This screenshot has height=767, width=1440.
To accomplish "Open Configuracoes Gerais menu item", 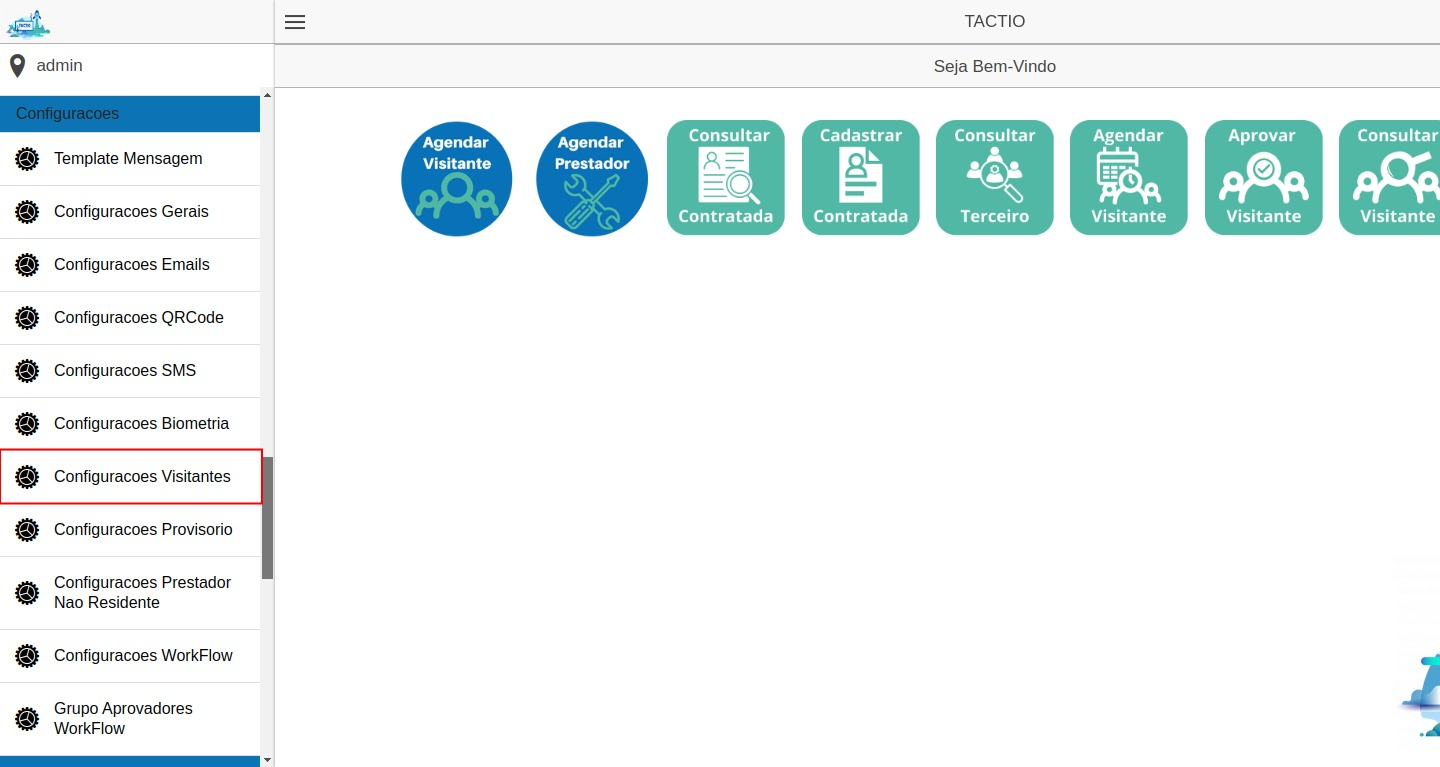I will 131,212.
